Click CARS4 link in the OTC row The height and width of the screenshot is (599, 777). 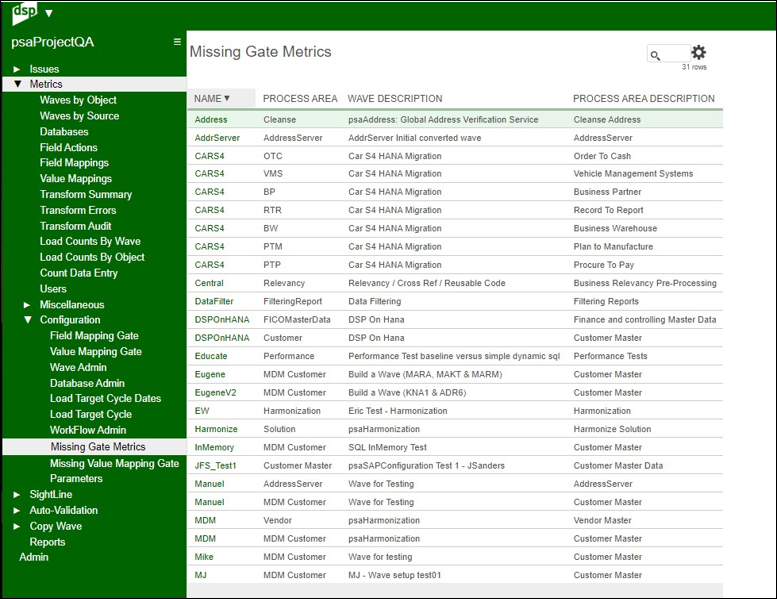coord(209,156)
